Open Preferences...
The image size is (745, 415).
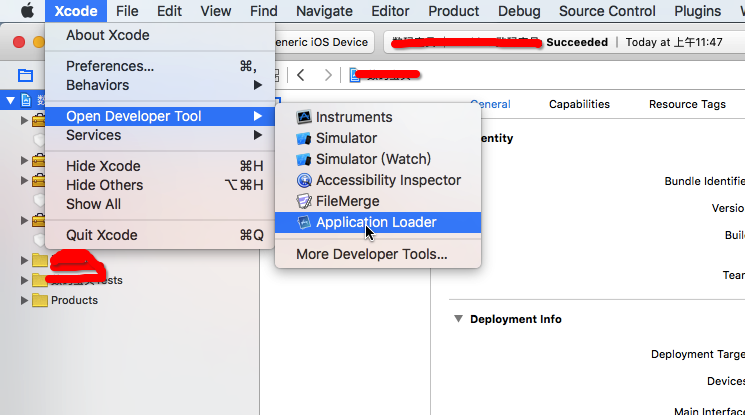coord(160,66)
